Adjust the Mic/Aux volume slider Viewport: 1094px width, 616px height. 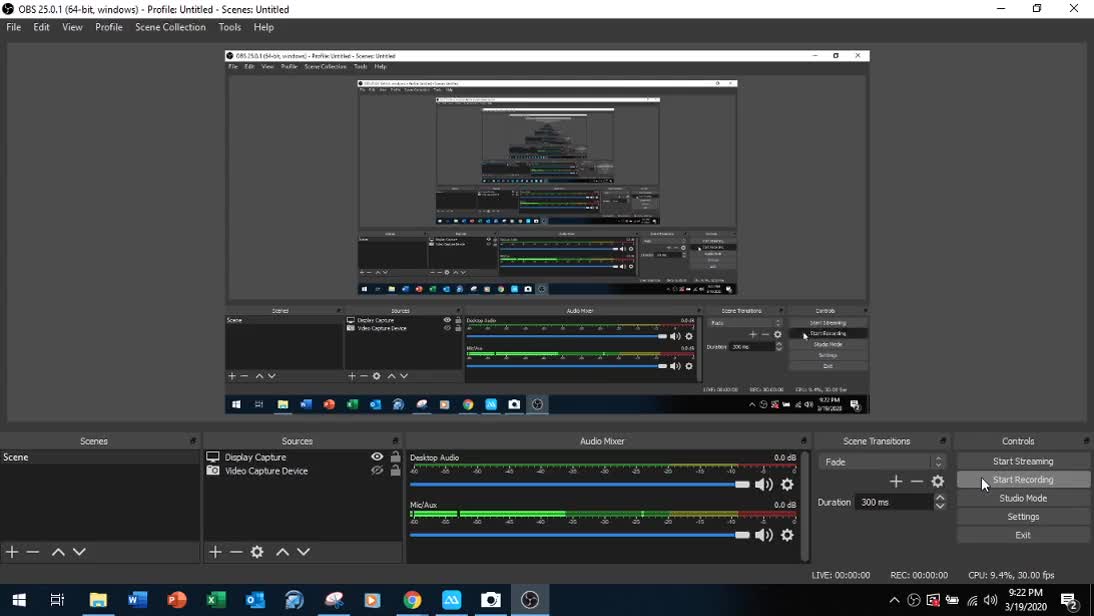tap(580, 535)
